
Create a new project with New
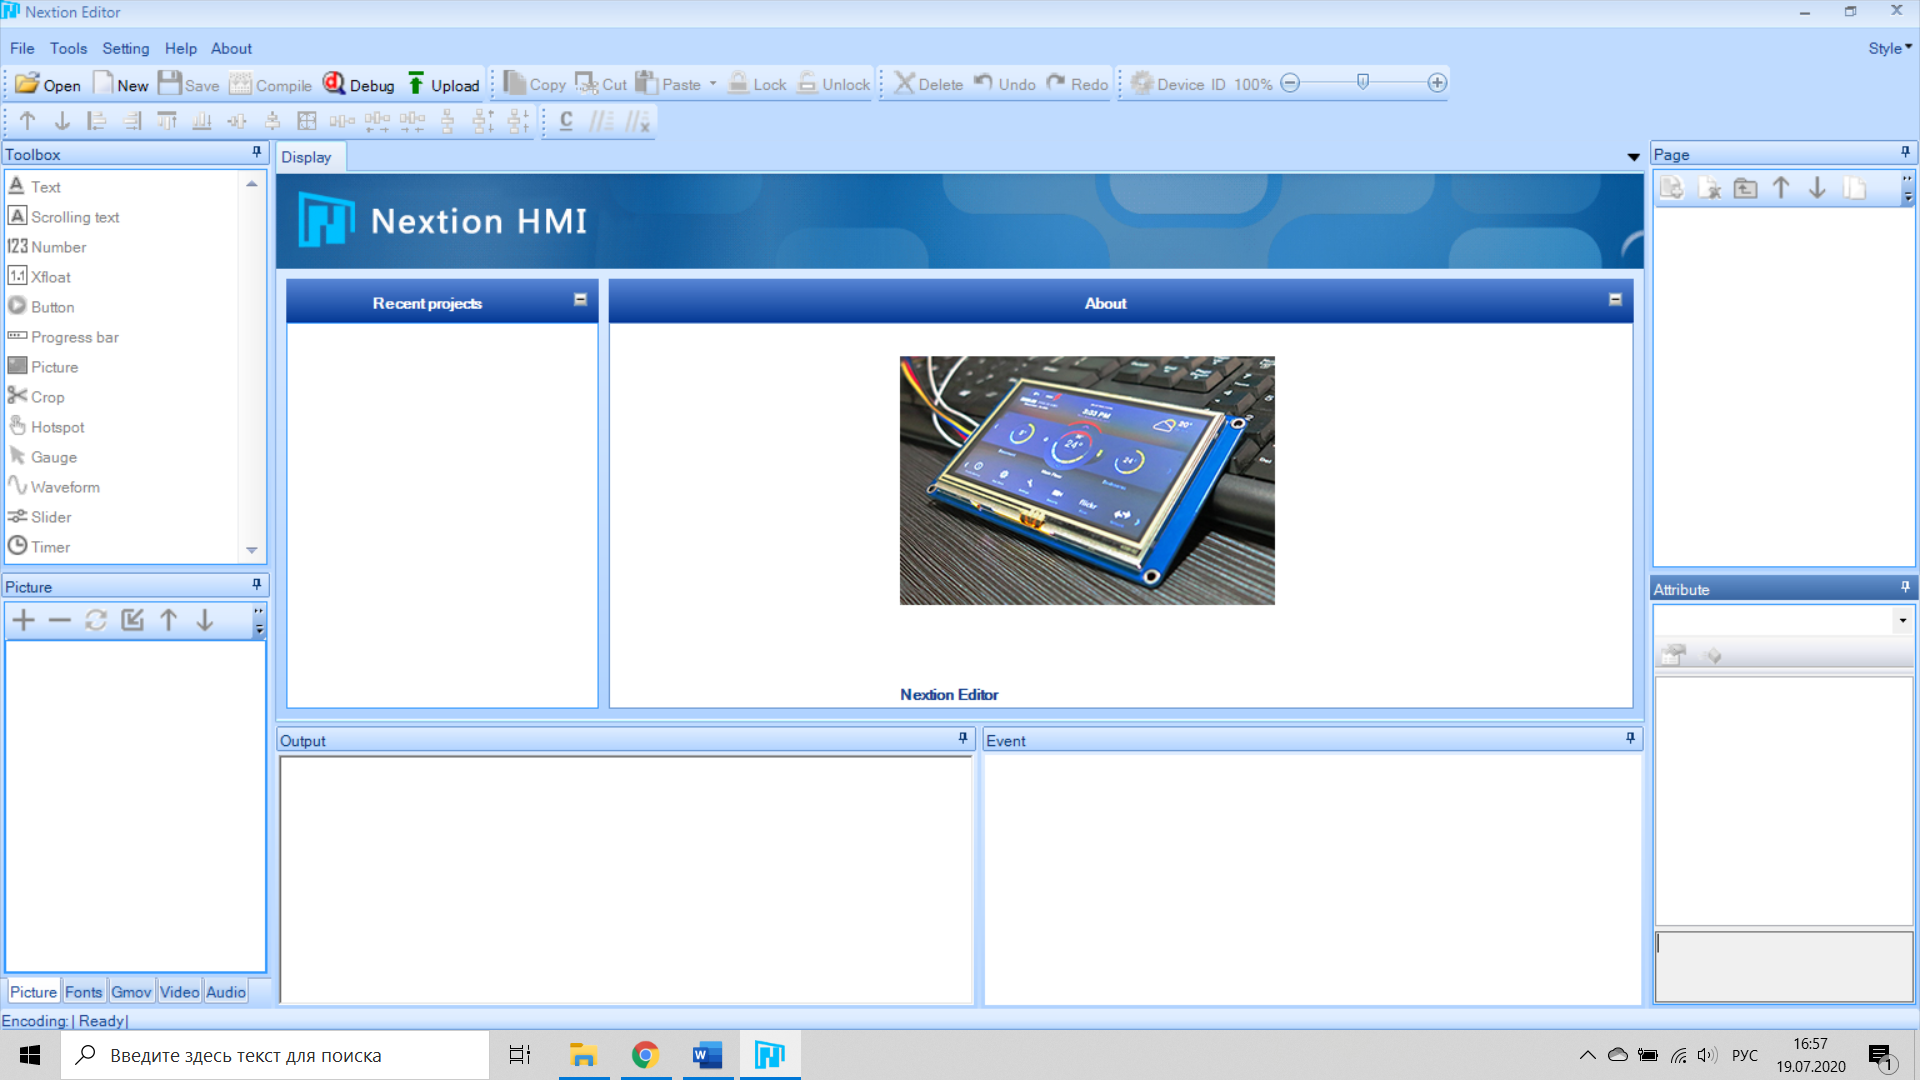[120, 85]
